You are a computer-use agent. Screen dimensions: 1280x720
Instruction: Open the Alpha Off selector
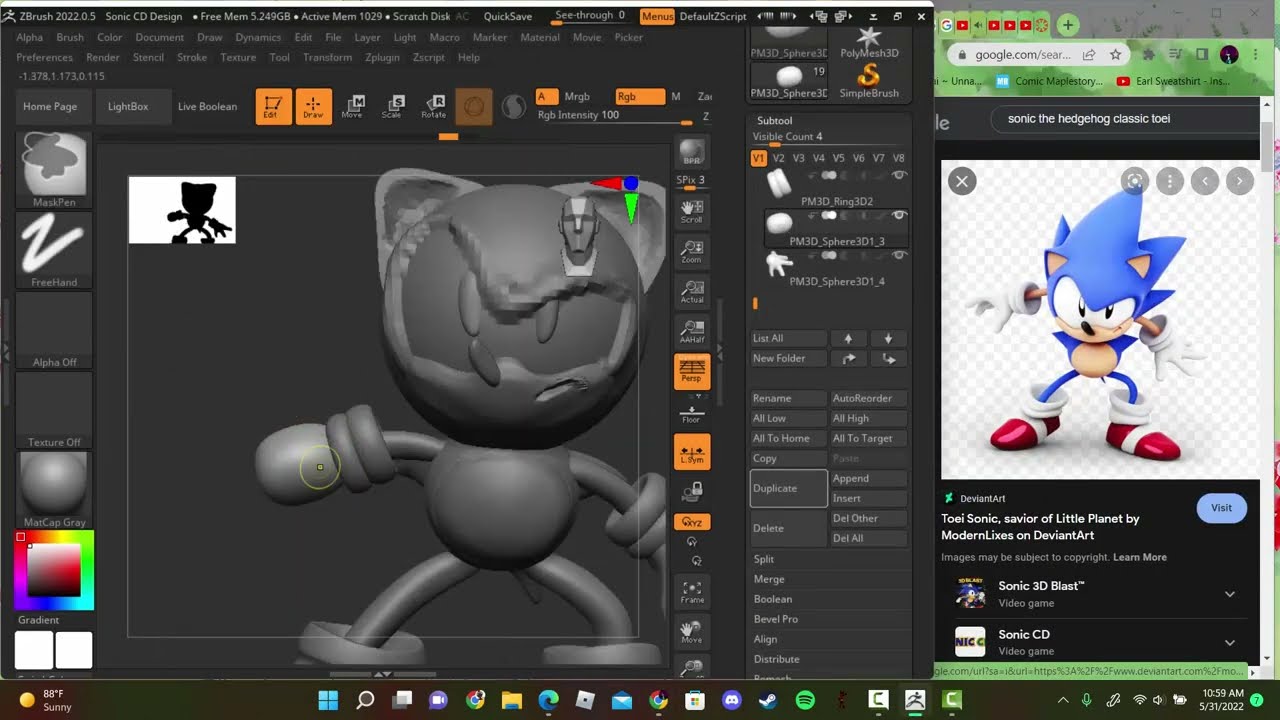(54, 330)
